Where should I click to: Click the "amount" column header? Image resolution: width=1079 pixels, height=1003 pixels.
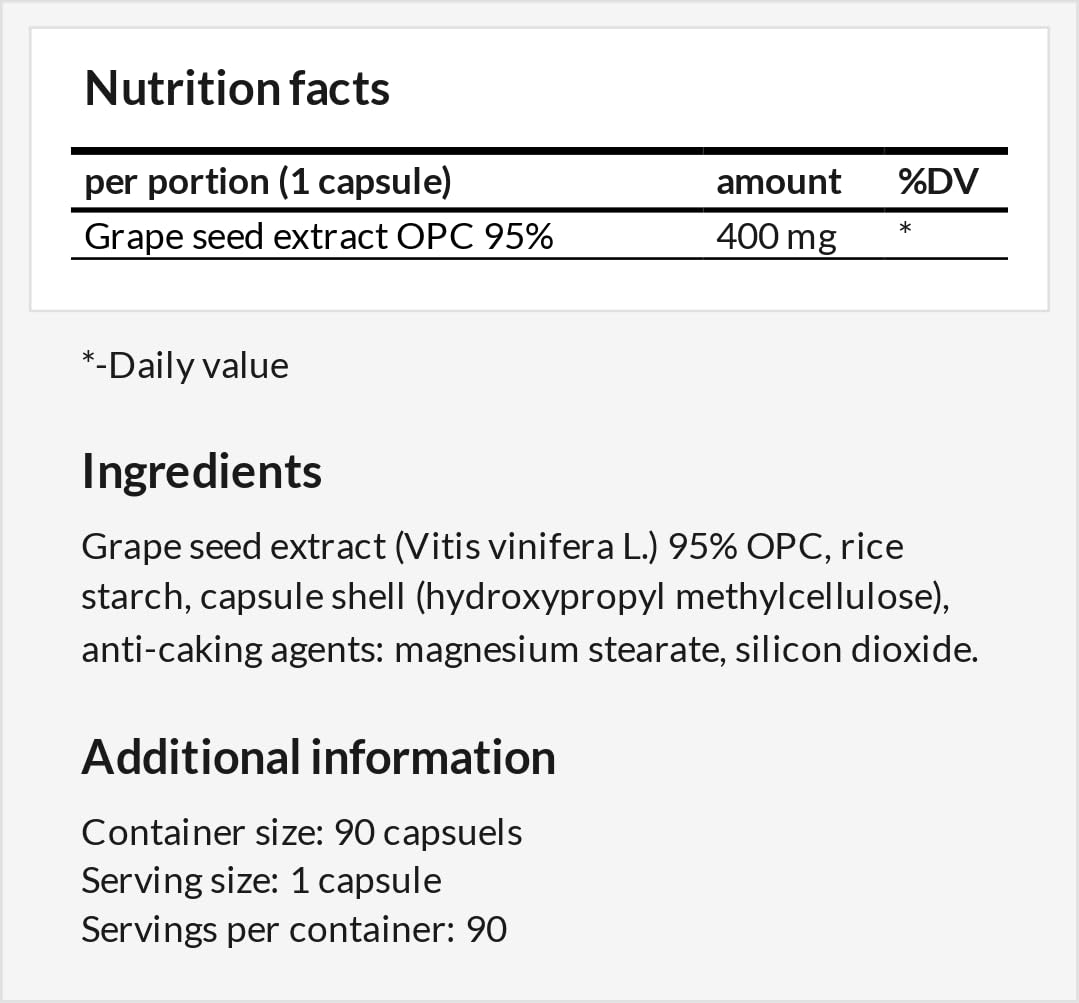(x=778, y=182)
